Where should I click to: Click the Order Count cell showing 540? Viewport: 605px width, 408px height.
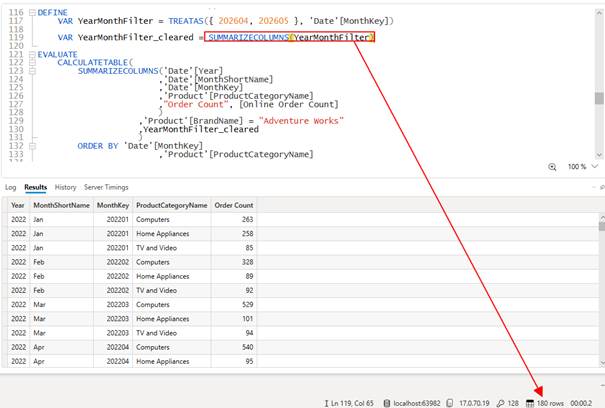[x=234, y=347]
